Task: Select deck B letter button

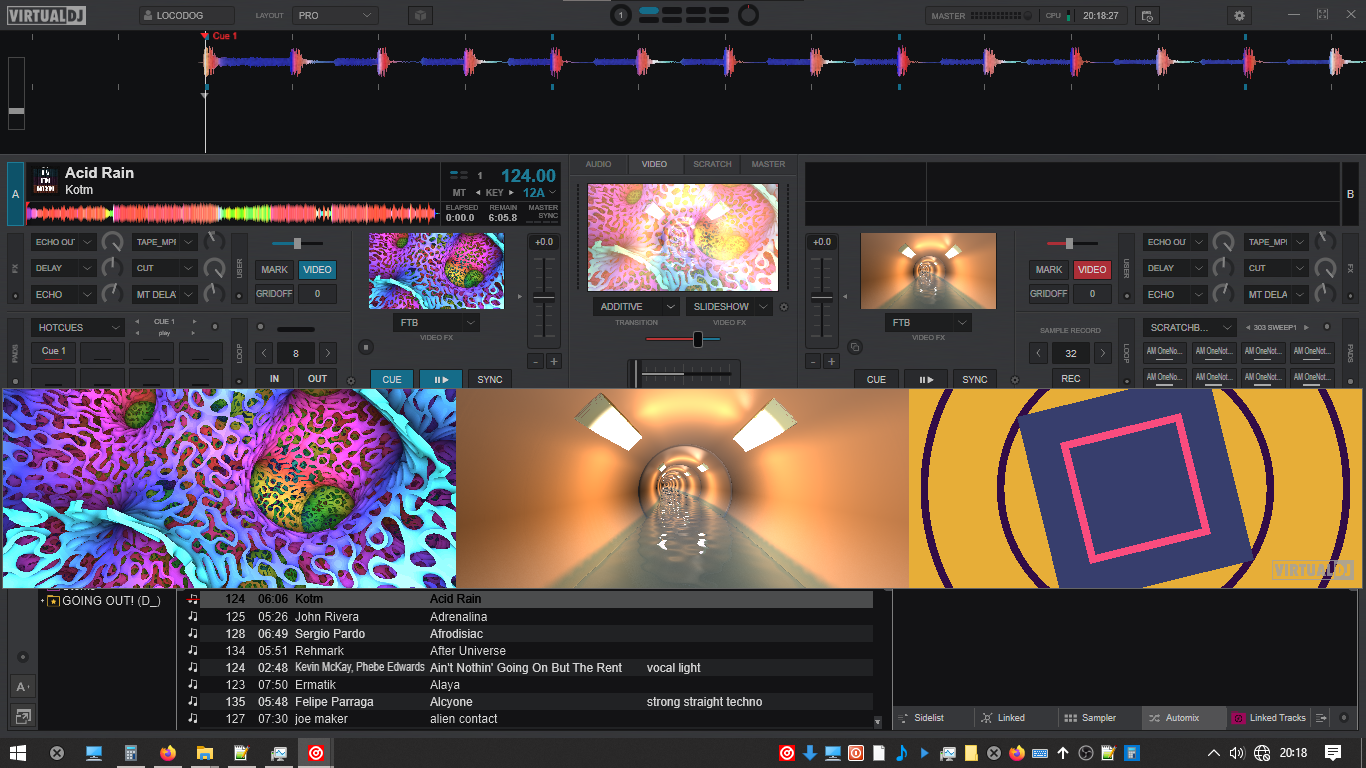Action: pyautogui.click(x=1350, y=193)
